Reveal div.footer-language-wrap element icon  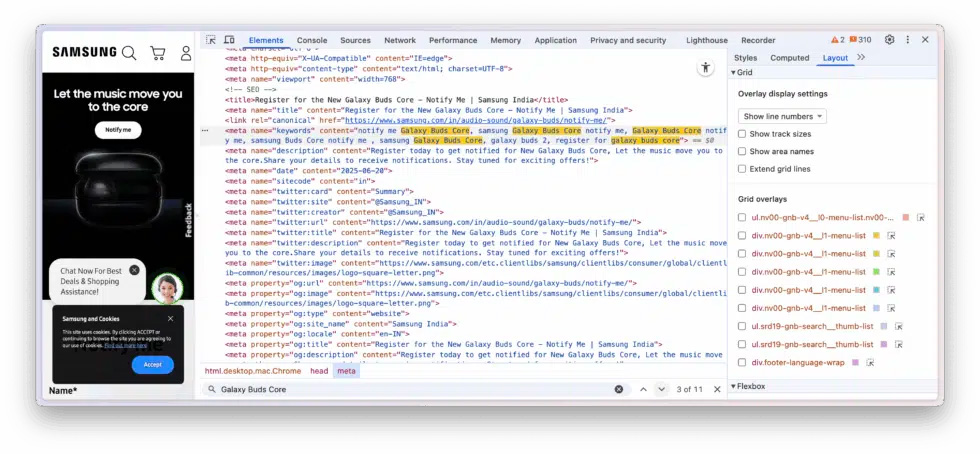click(x=870, y=362)
